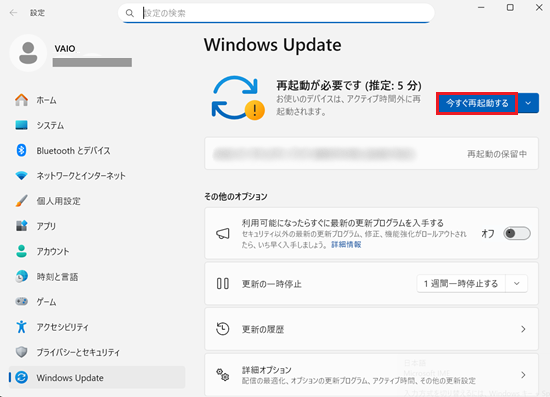Click the 再起動の保留中 status text
This screenshot has width=550, height=397.
pos(497,154)
